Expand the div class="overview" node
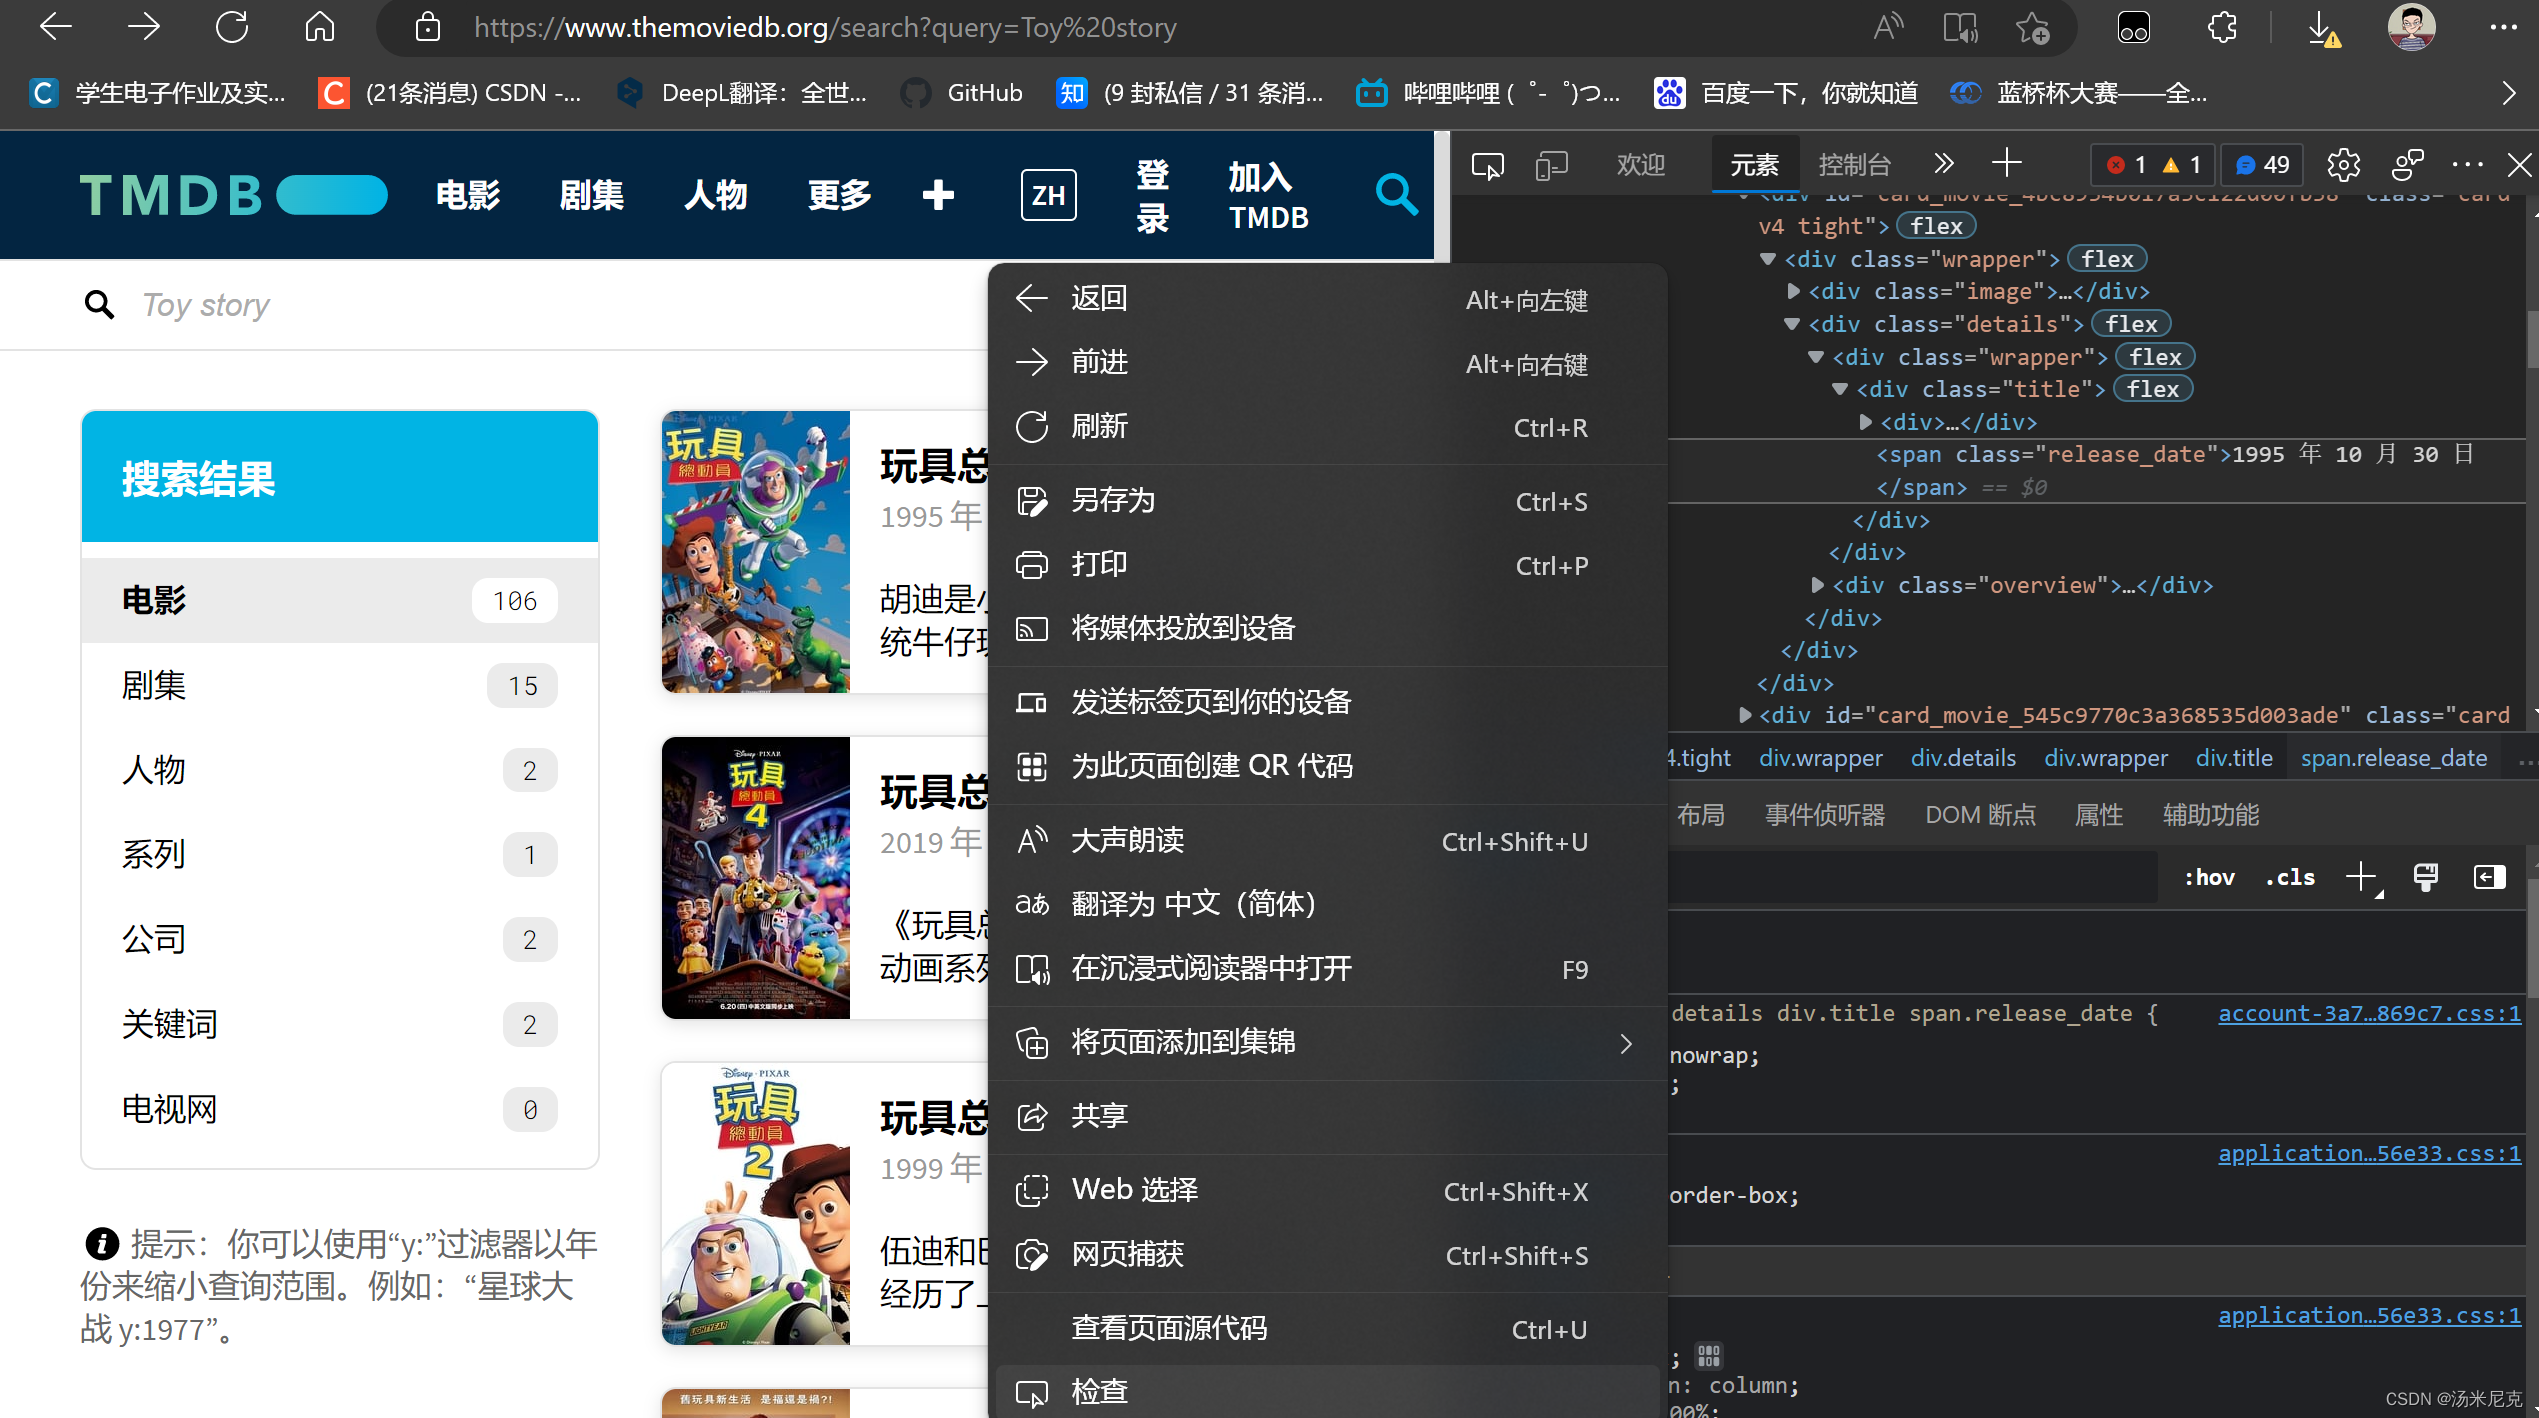2539x1418 pixels. pyautogui.click(x=1817, y=585)
